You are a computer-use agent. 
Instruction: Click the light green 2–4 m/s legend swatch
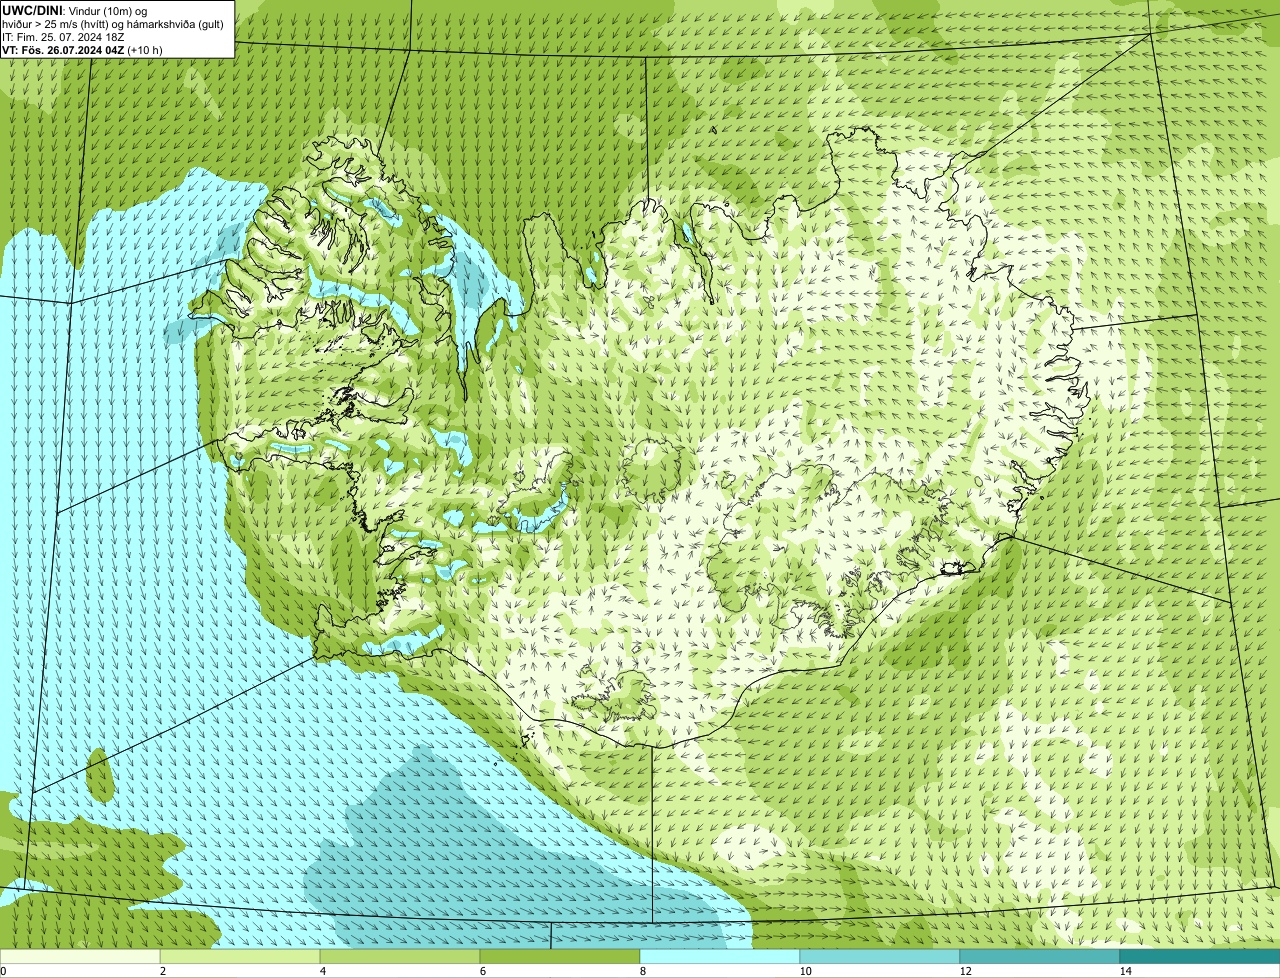(240, 957)
